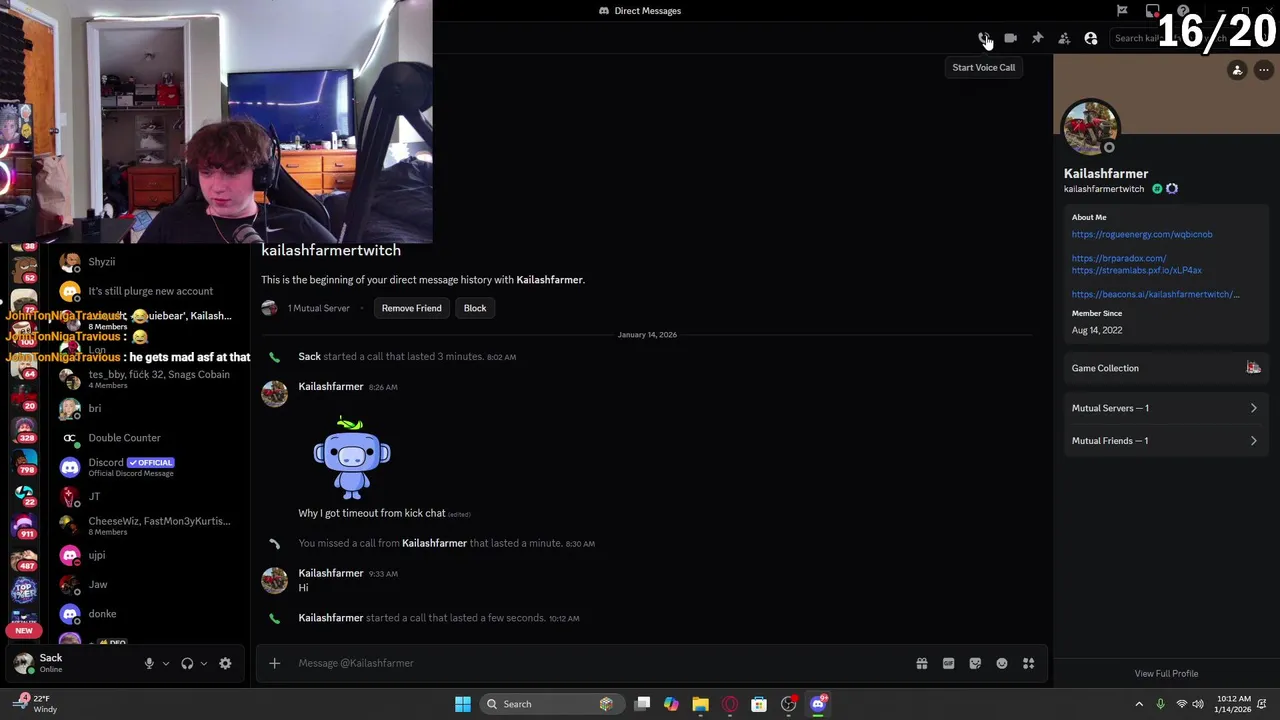Click the Block button
The image size is (1280, 720).
pos(475,308)
